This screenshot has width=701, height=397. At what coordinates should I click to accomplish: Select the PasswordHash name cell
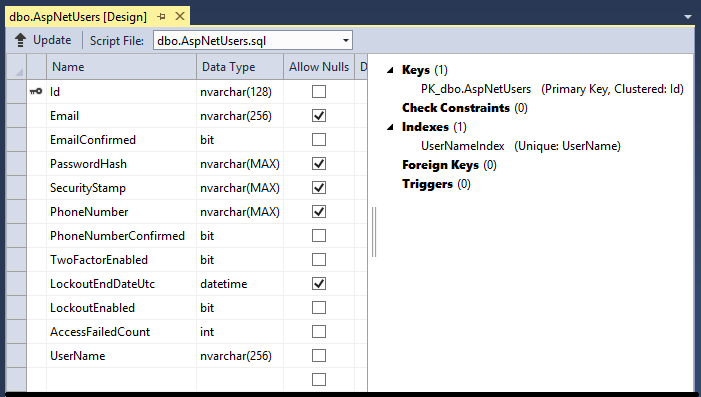(121, 164)
